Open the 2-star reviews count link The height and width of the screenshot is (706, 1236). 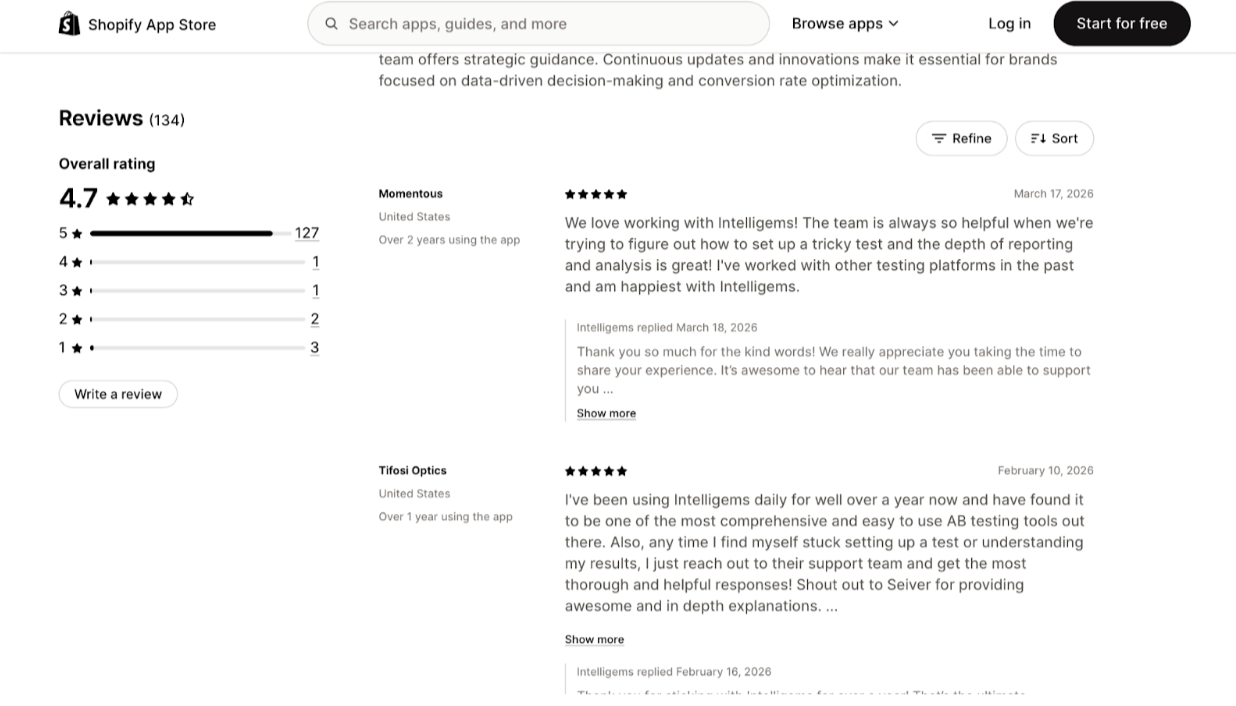314,319
